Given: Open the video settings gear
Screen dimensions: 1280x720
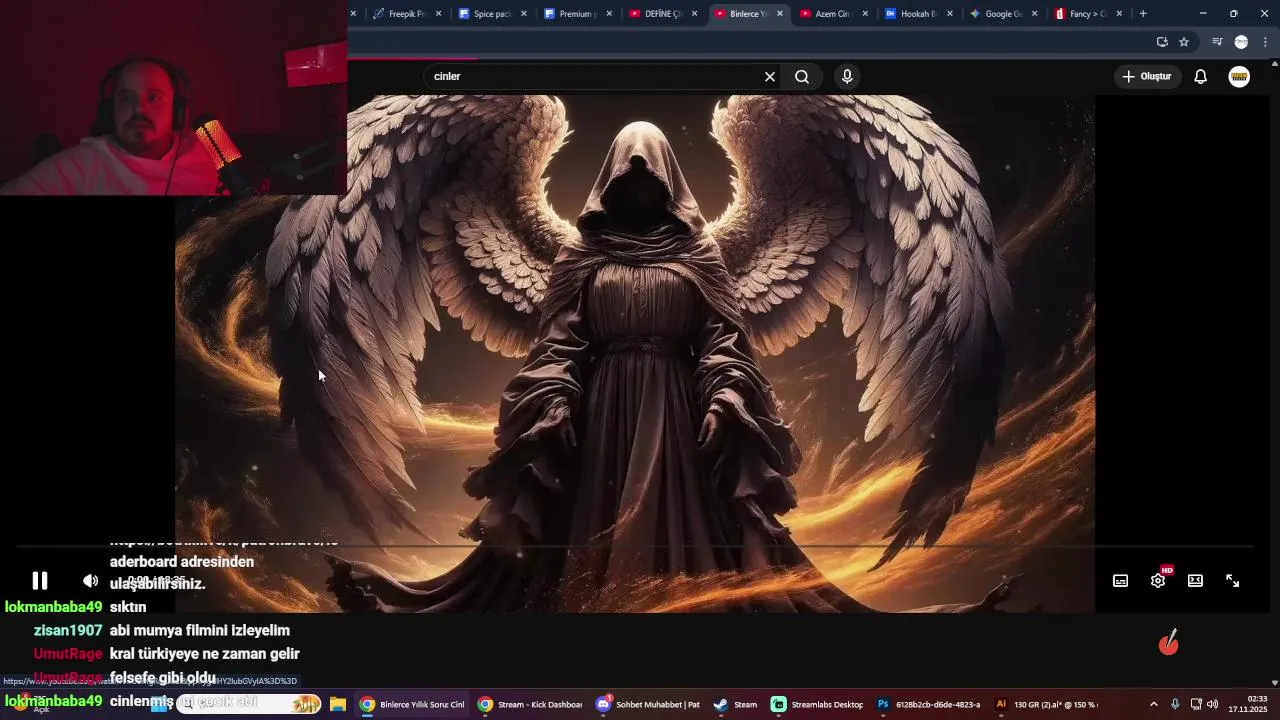Looking at the screenshot, I should [x=1158, y=581].
